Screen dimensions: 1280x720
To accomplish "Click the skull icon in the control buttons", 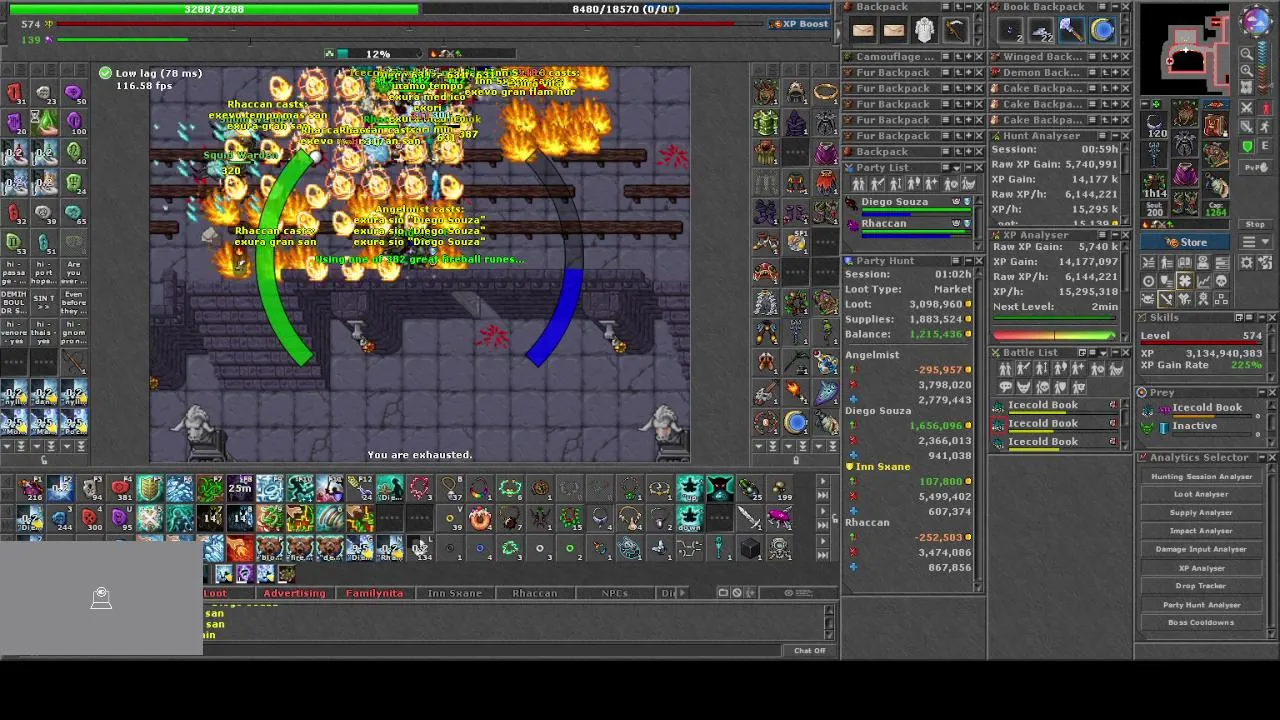I will (1221, 281).
